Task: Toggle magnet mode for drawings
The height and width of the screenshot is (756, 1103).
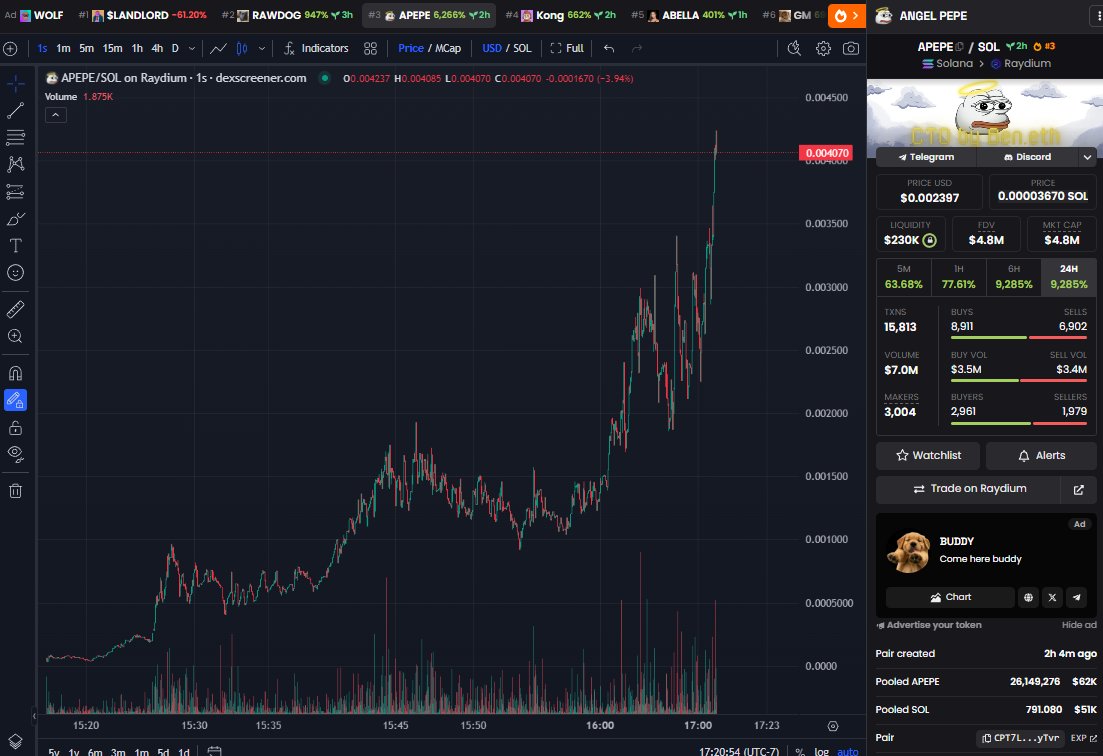Action: click(x=15, y=373)
